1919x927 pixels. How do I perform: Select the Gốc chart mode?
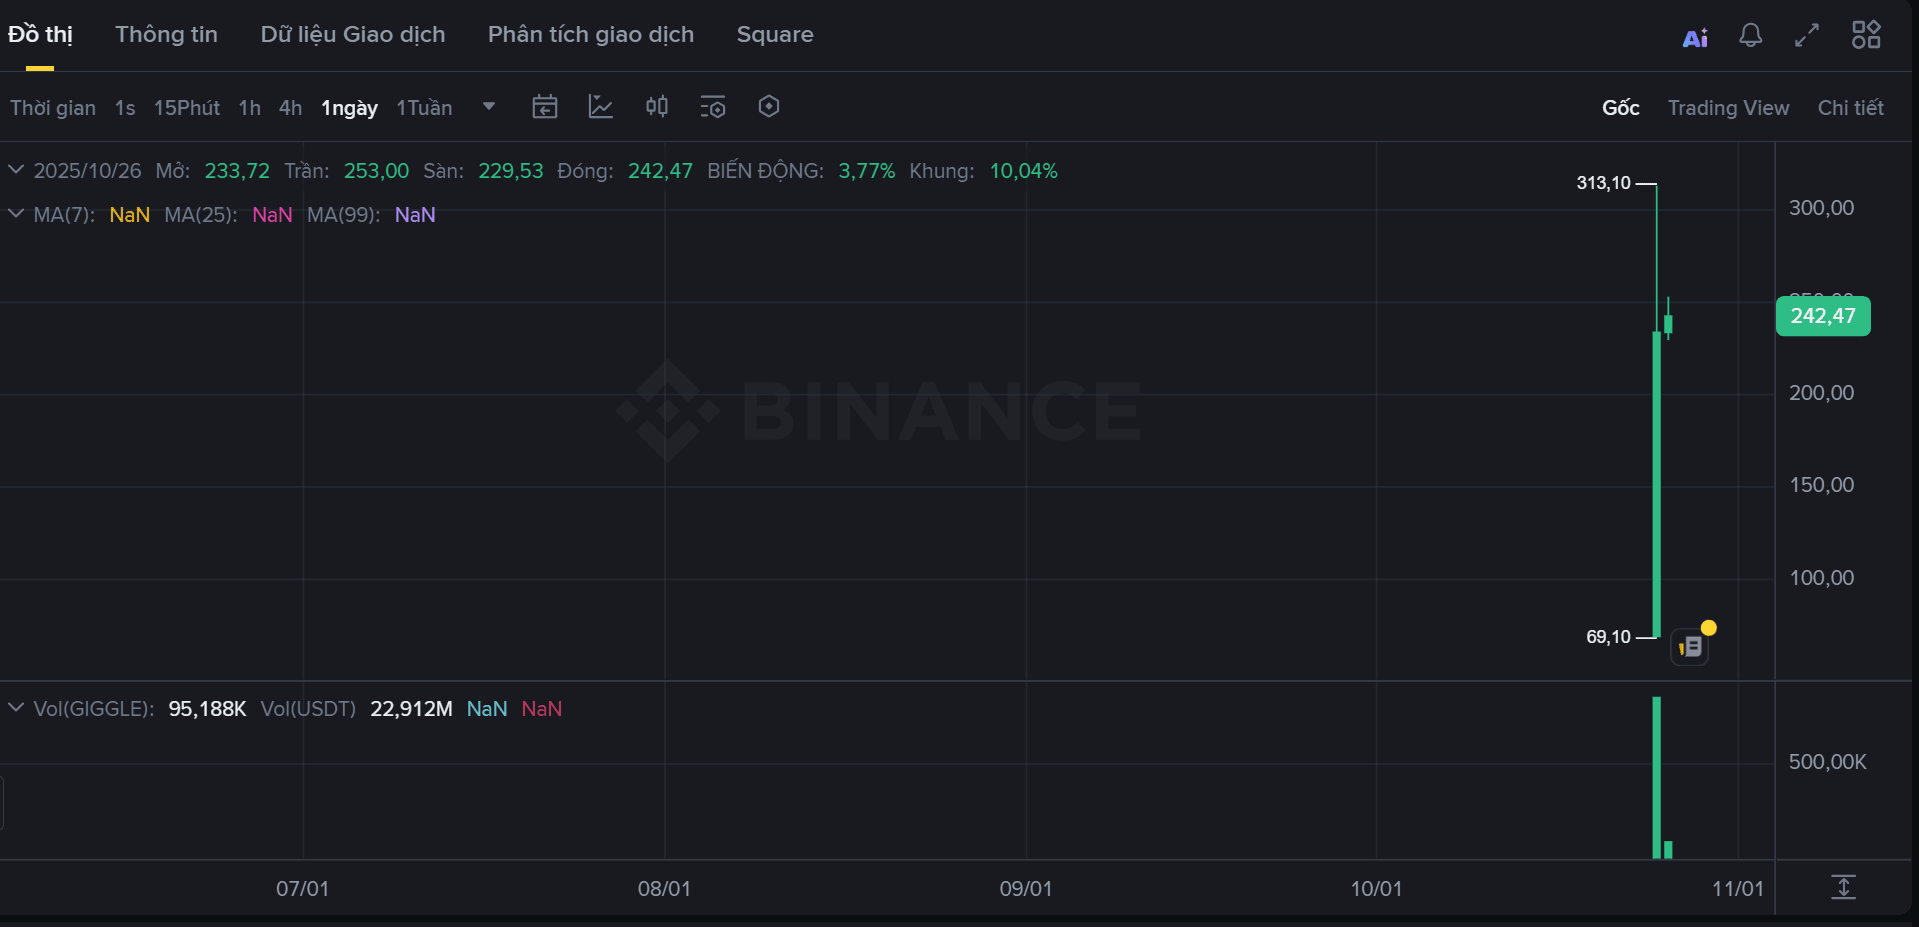point(1620,108)
